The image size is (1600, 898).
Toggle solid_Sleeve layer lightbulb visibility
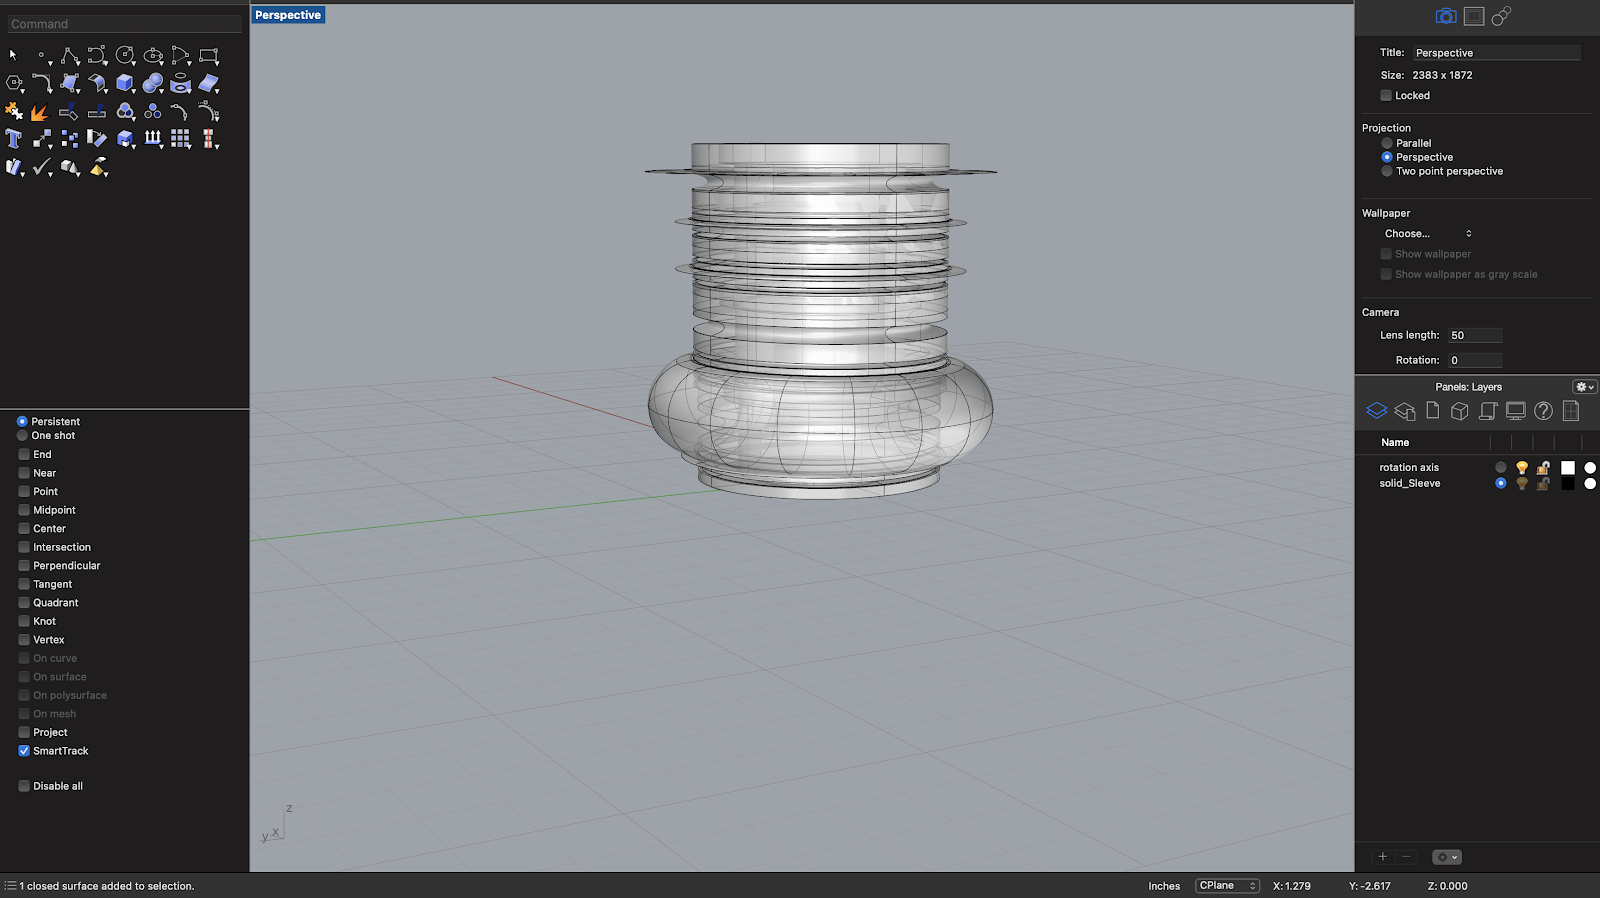(x=1522, y=483)
